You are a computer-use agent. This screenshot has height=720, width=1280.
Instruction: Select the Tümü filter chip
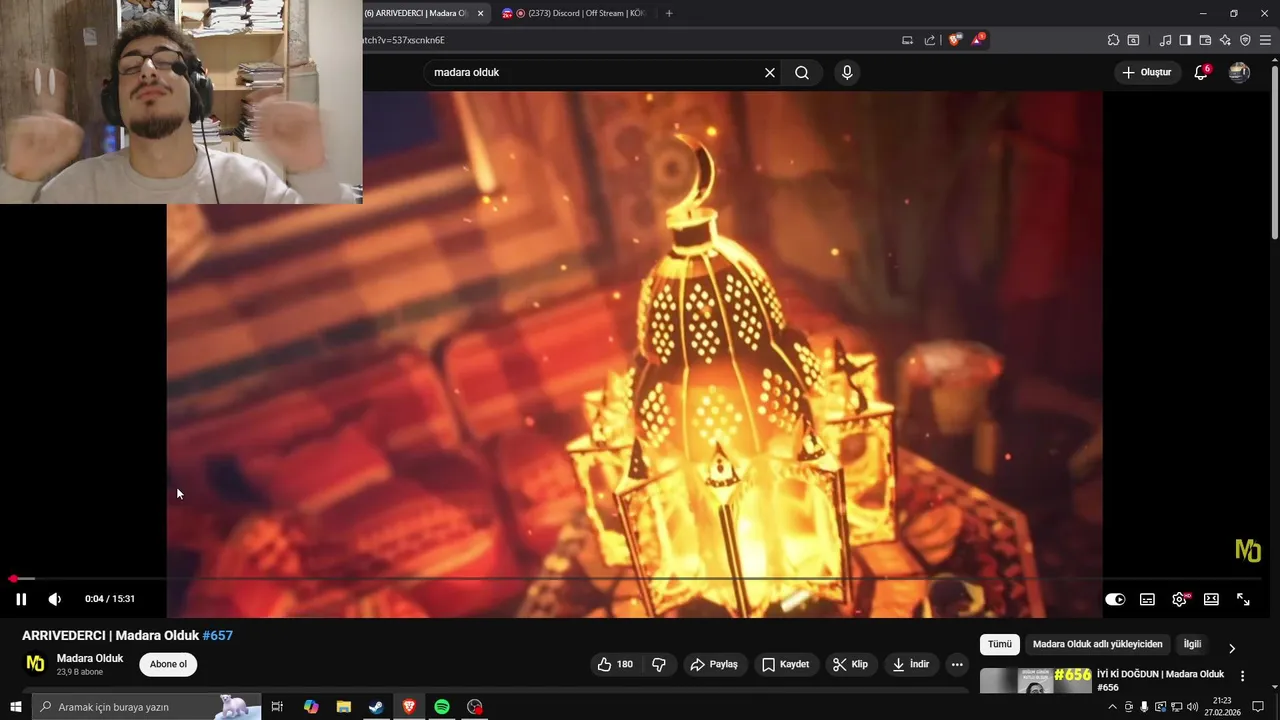[x=1000, y=644]
